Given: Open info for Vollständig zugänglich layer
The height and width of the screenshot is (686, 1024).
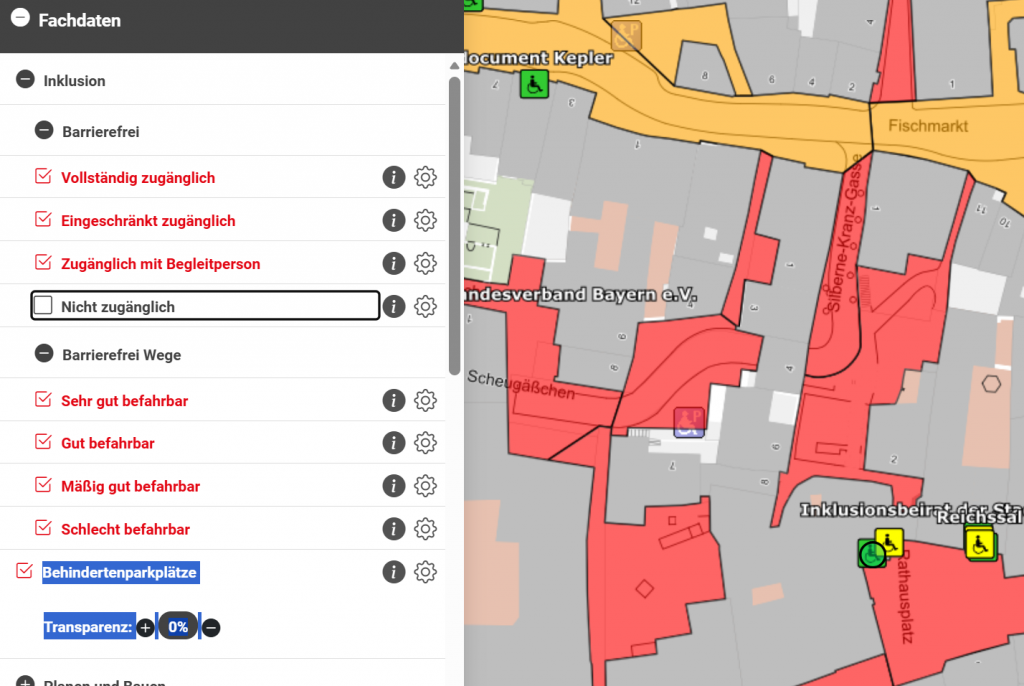Looking at the screenshot, I should pos(394,177).
